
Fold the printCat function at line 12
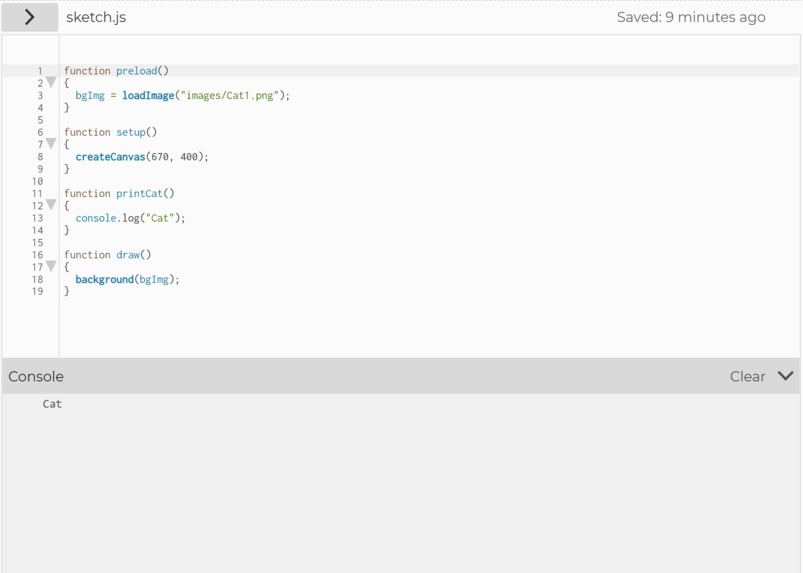tap(51, 205)
